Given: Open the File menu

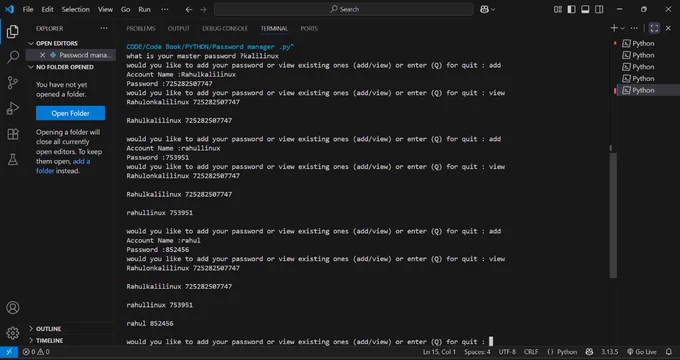Looking at the screenshot, I should [x=28, y=9].
